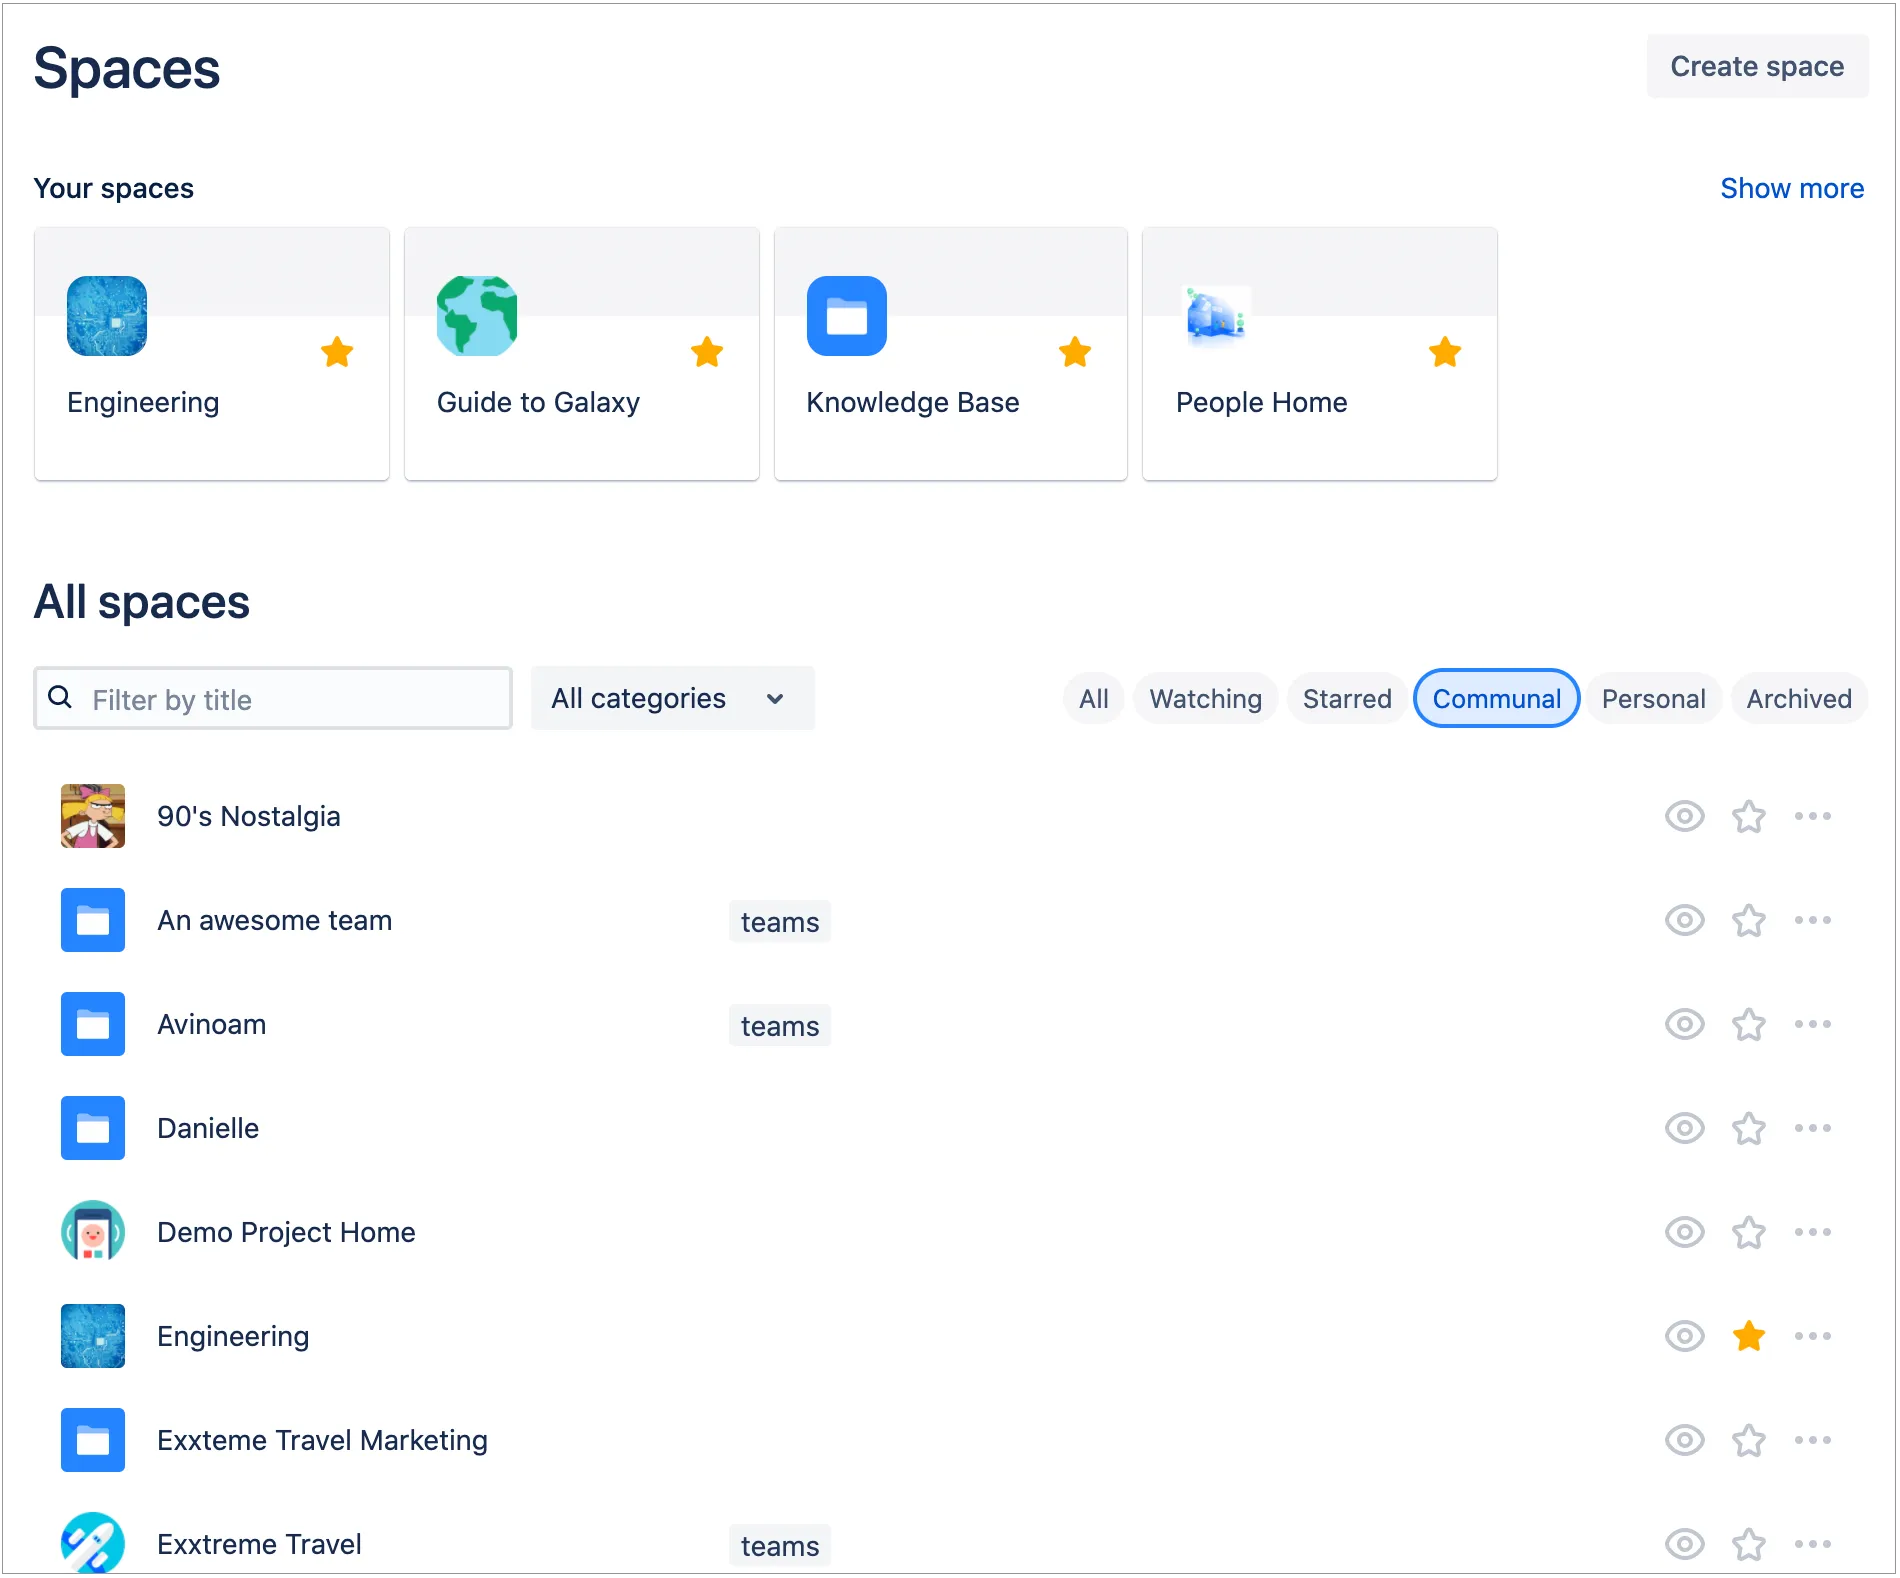Select the Watching filter tab
Viewport: 1900px width, 1578px height.
click(x=1206, y=698)
